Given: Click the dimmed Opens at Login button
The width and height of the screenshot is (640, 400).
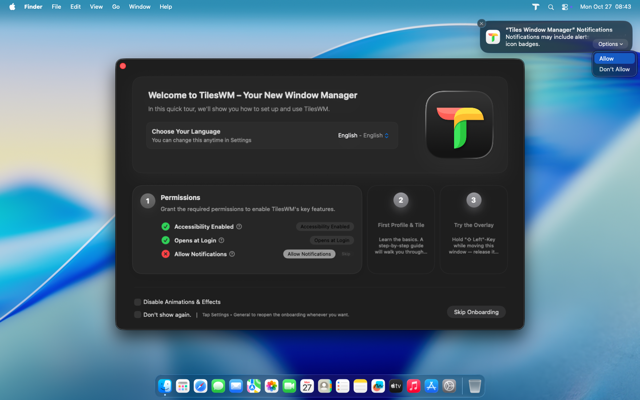Looking at the screenshot, I should (x=331, y=240).
